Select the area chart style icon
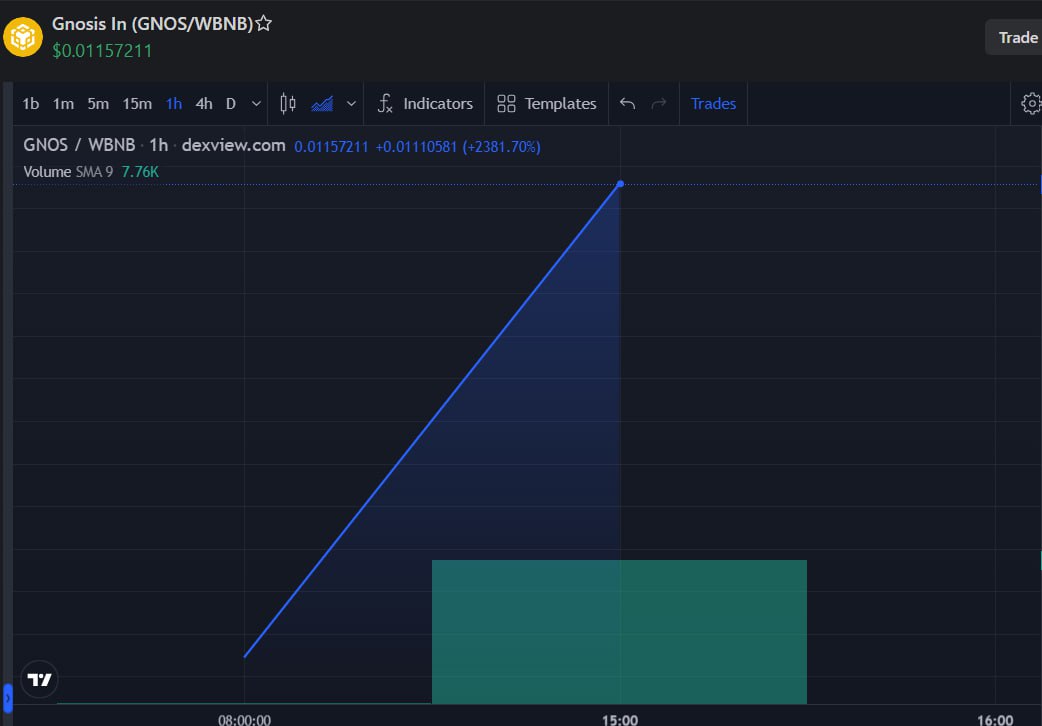This screenshot has height=726, width=1042. tap(322, 104)
